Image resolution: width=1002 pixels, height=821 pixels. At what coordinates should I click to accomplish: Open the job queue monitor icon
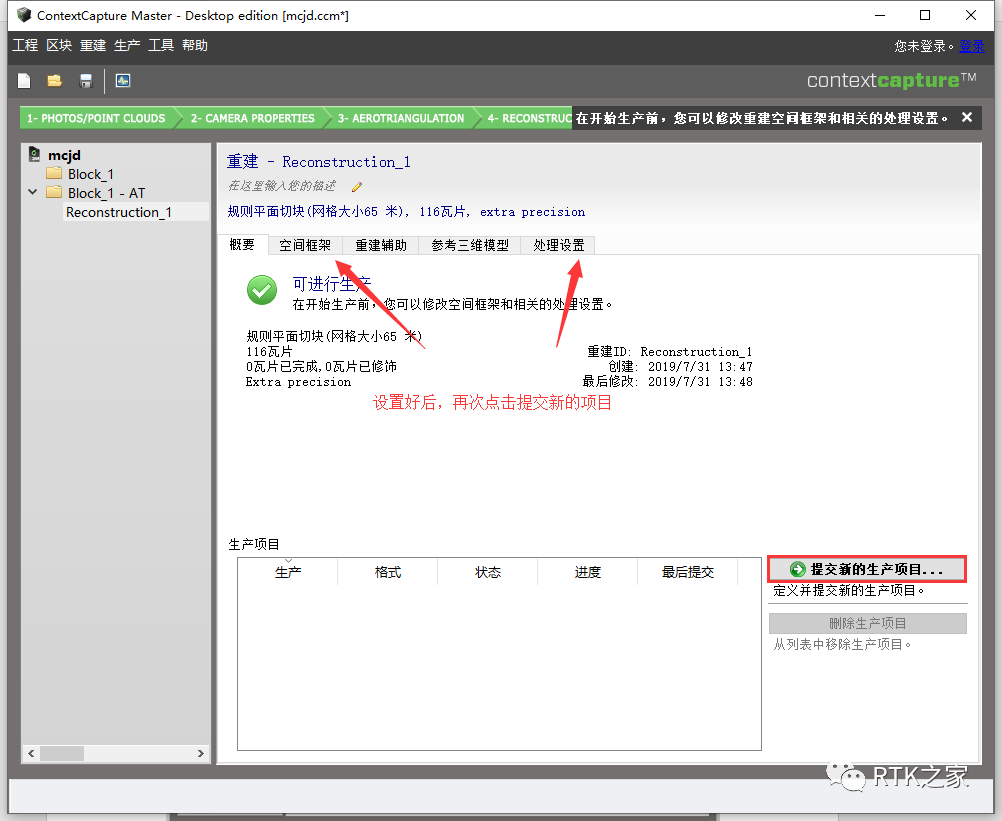[x=123, y=81]
